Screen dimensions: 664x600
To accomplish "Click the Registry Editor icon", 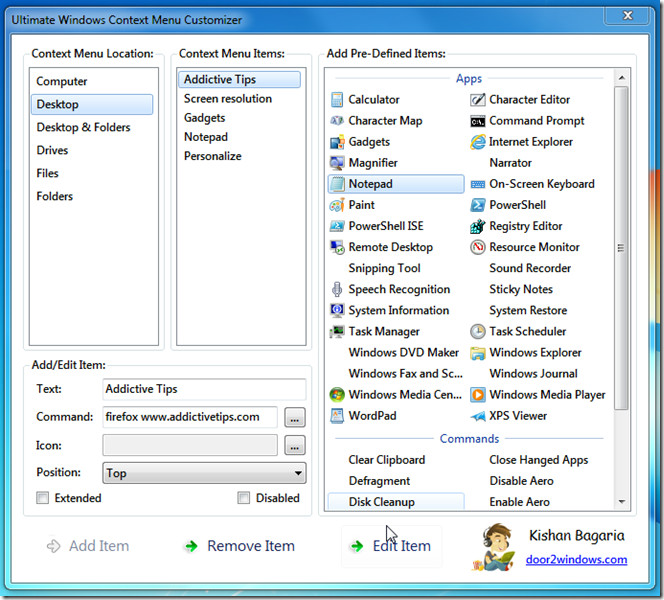I will [x=478, y=227].
